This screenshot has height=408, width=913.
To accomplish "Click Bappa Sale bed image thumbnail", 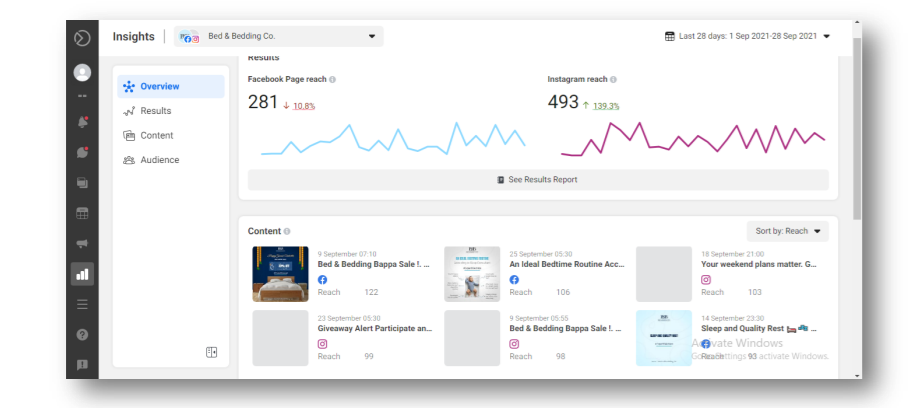I will click(280, 274).
